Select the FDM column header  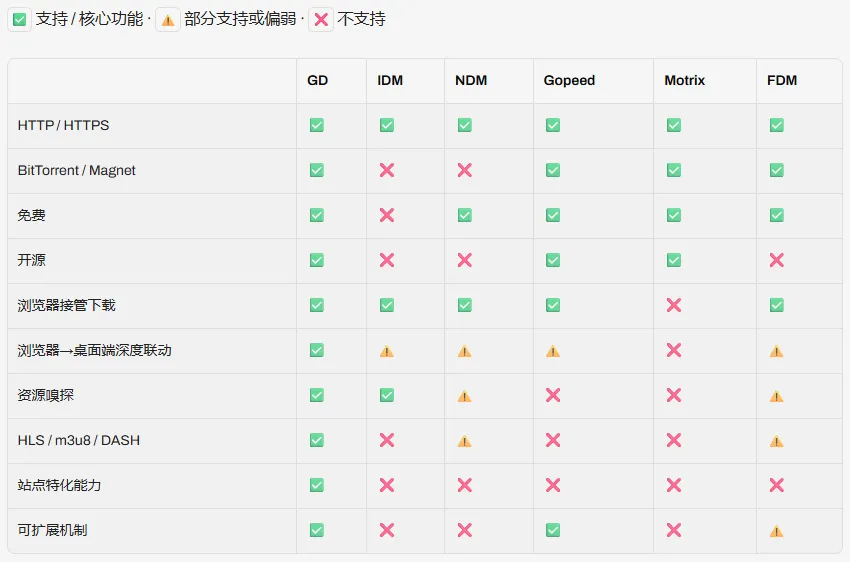click(x=782, y=80)
